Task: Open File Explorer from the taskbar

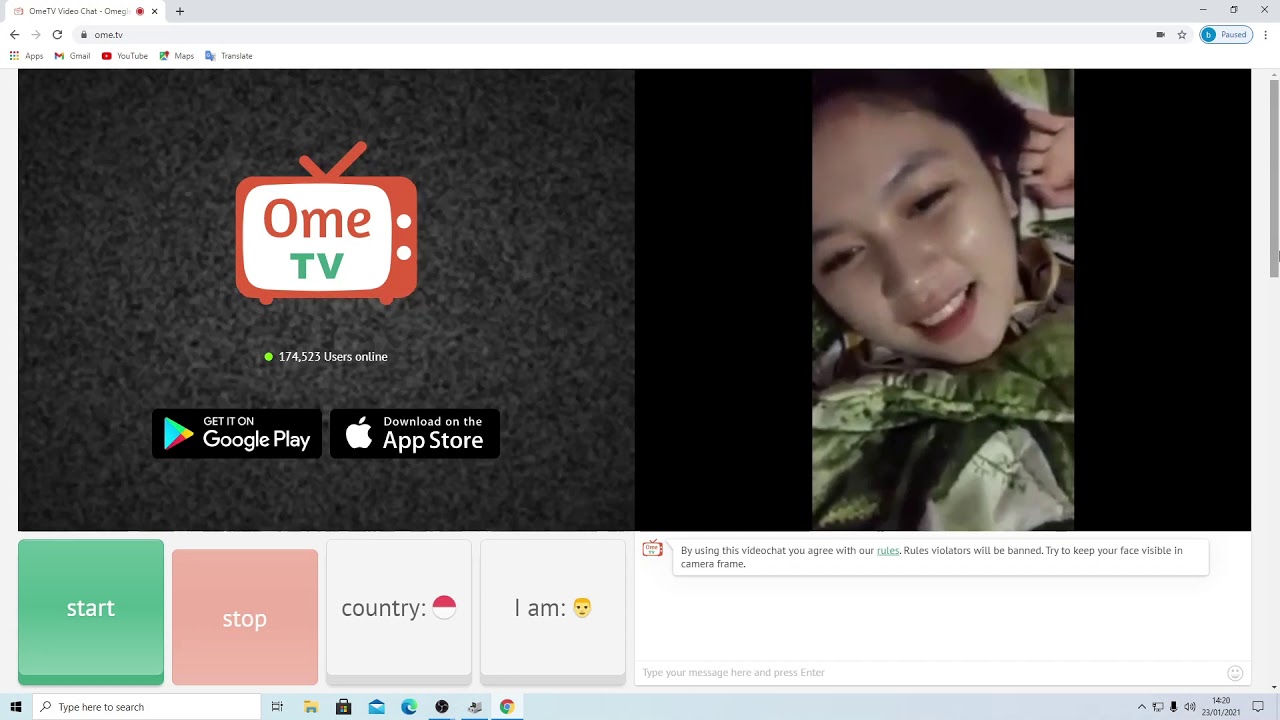Action: 311,707
